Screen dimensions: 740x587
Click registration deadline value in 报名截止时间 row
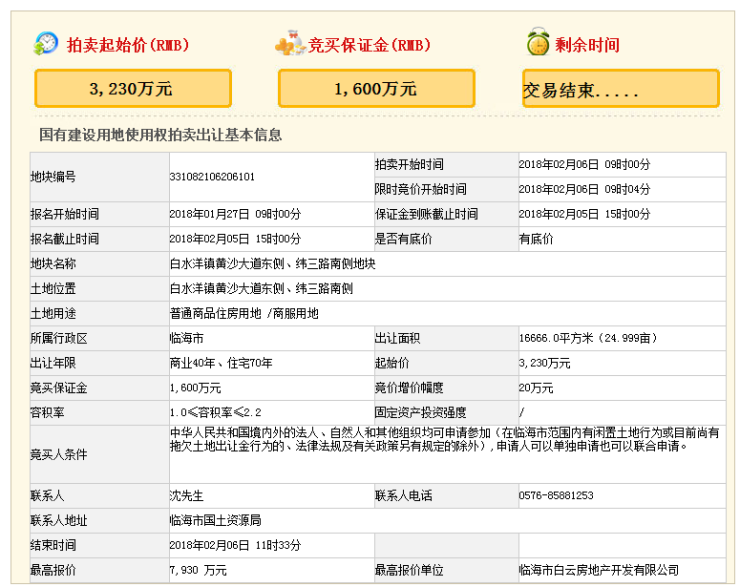(235, 239)
